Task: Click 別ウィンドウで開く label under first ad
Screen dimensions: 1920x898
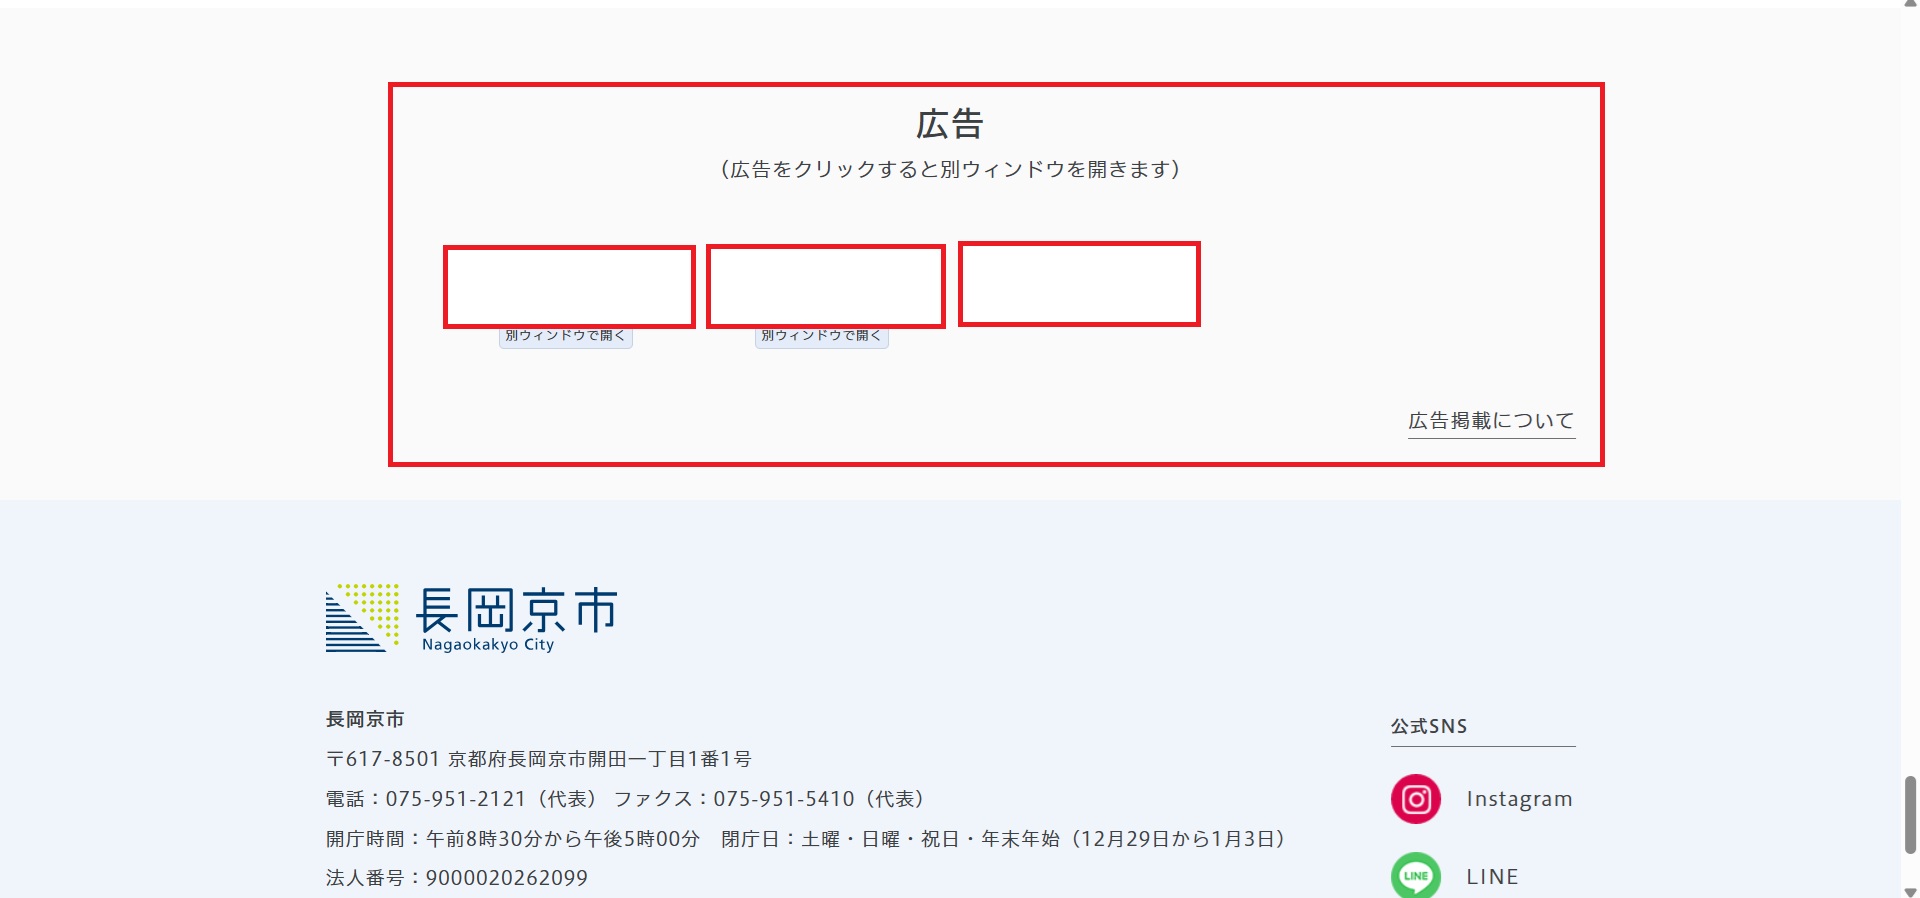Action: (x=565, y=337)
